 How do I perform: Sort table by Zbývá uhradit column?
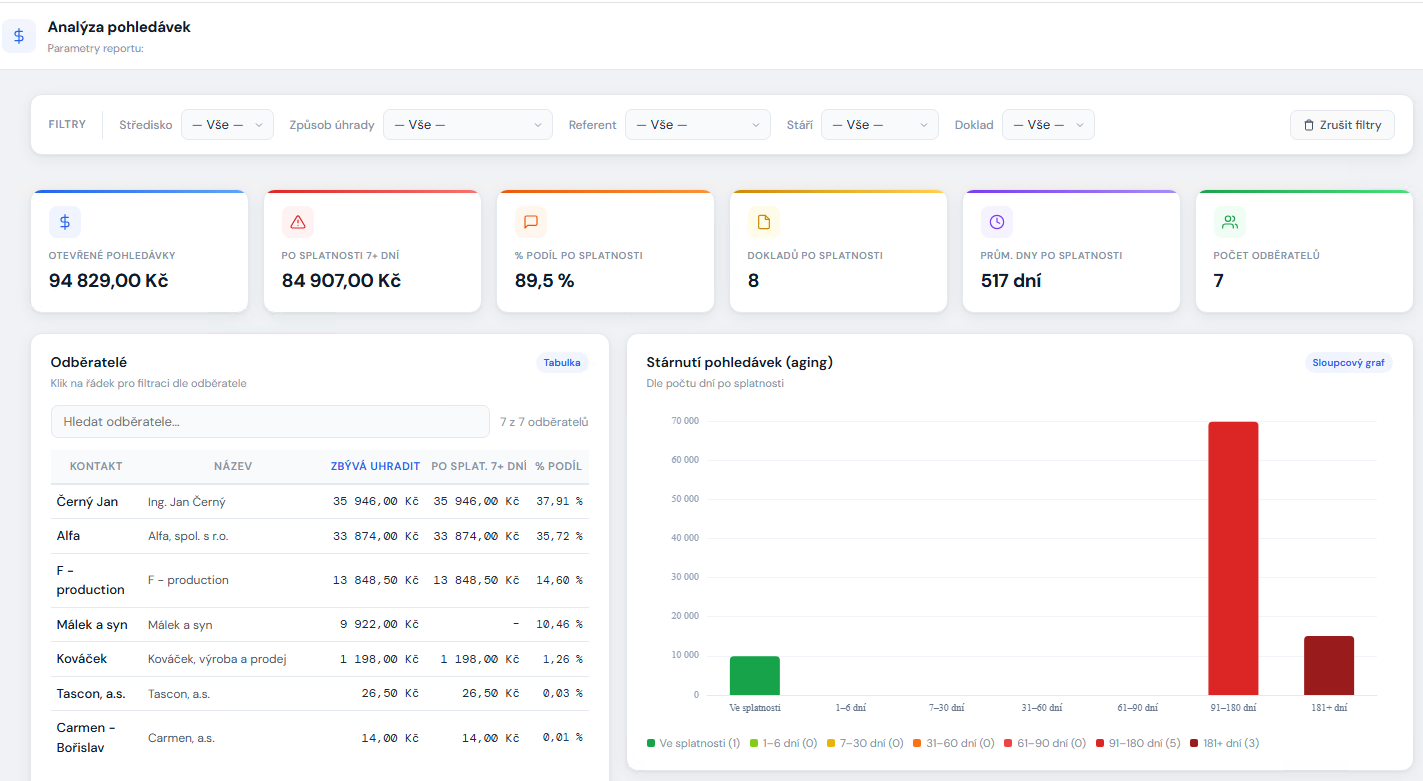(375, 466)
